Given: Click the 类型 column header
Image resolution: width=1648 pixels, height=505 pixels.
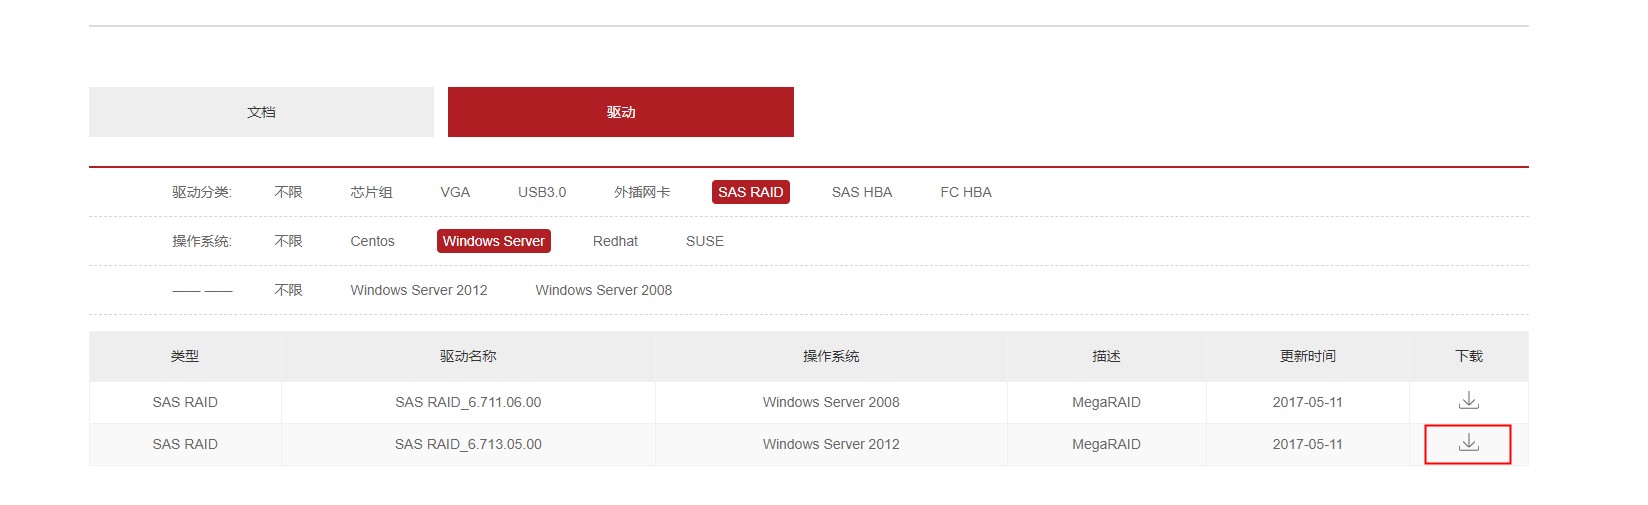Looking at the screenshot, I should [x=185, y=356].
